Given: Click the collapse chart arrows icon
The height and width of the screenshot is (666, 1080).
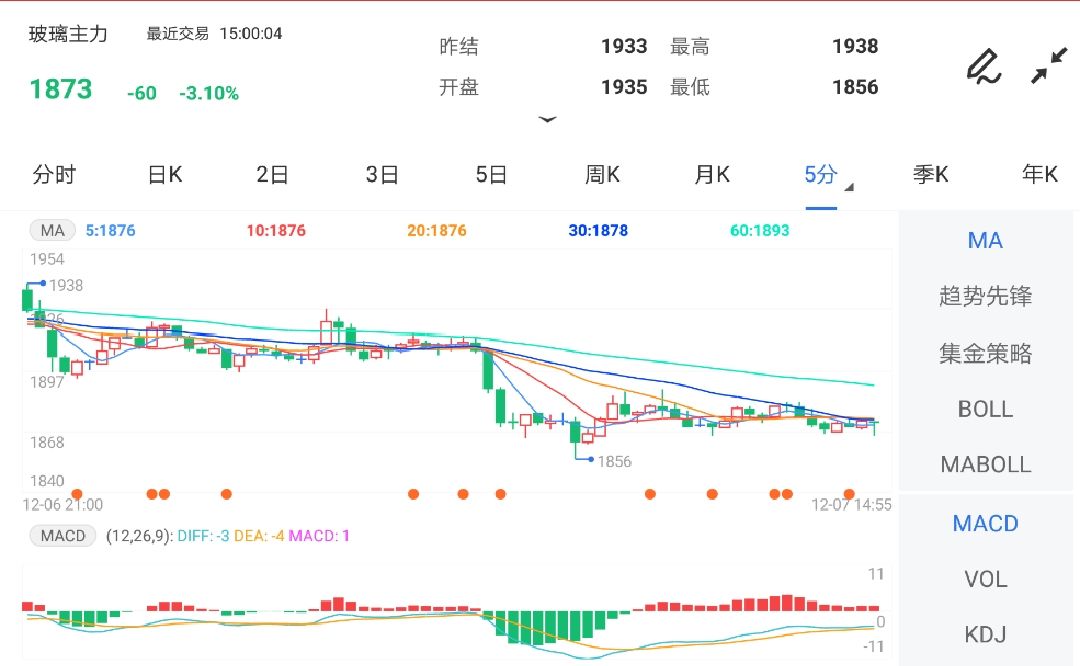Looking at the screenshot, I should click(1051, 67).
